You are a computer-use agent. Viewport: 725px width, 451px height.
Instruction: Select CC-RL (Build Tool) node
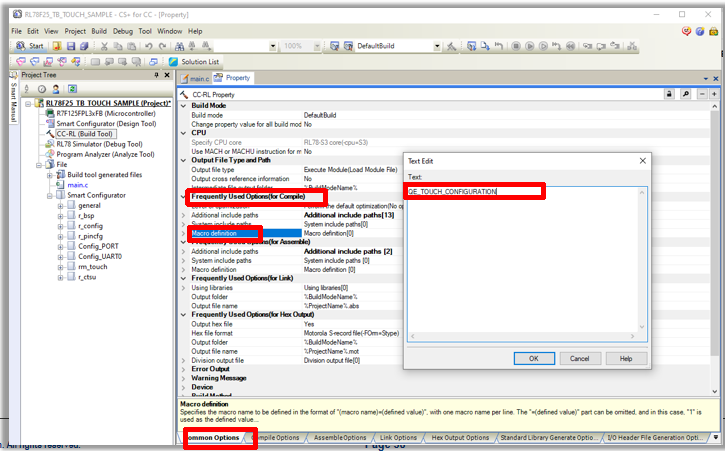pyautogui.click(x=84, y=133)
